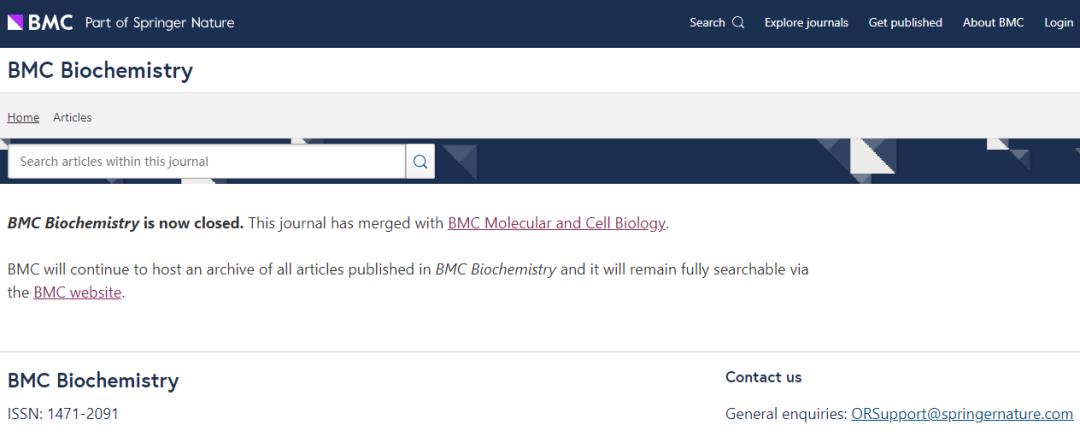Follow the BMC Molecular and Cell Biology link
Image resolution: width=1080 pixels, height=437 pixels.
[x=557, y=223]
